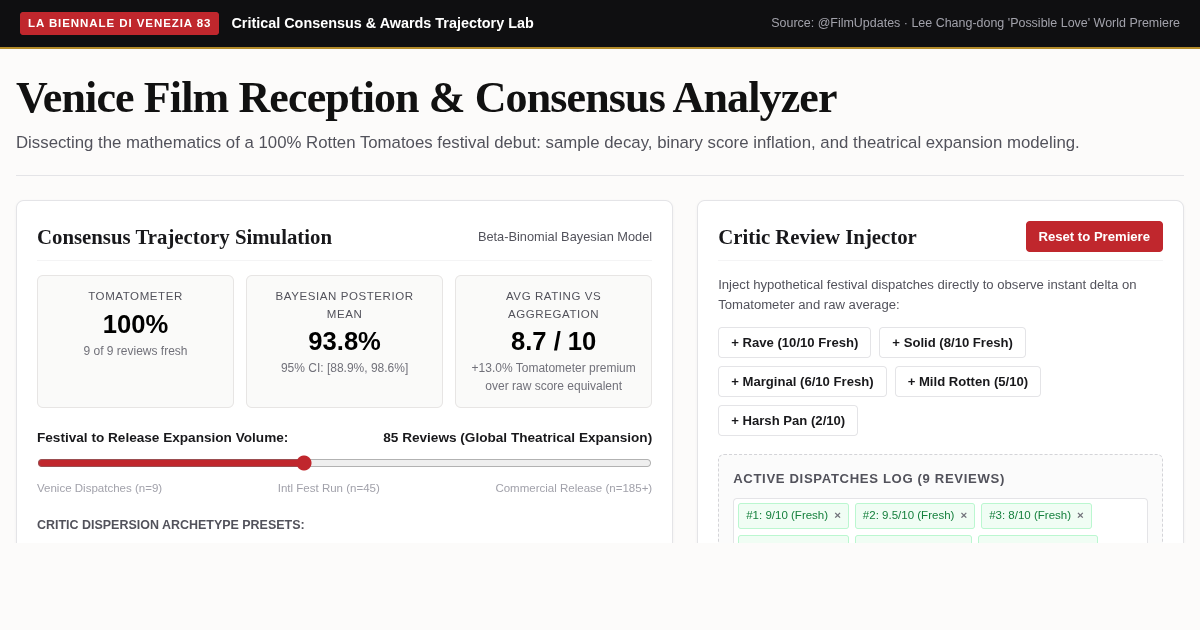
Task: Remove dispatch #2 with its × icon
Action: 964,516
